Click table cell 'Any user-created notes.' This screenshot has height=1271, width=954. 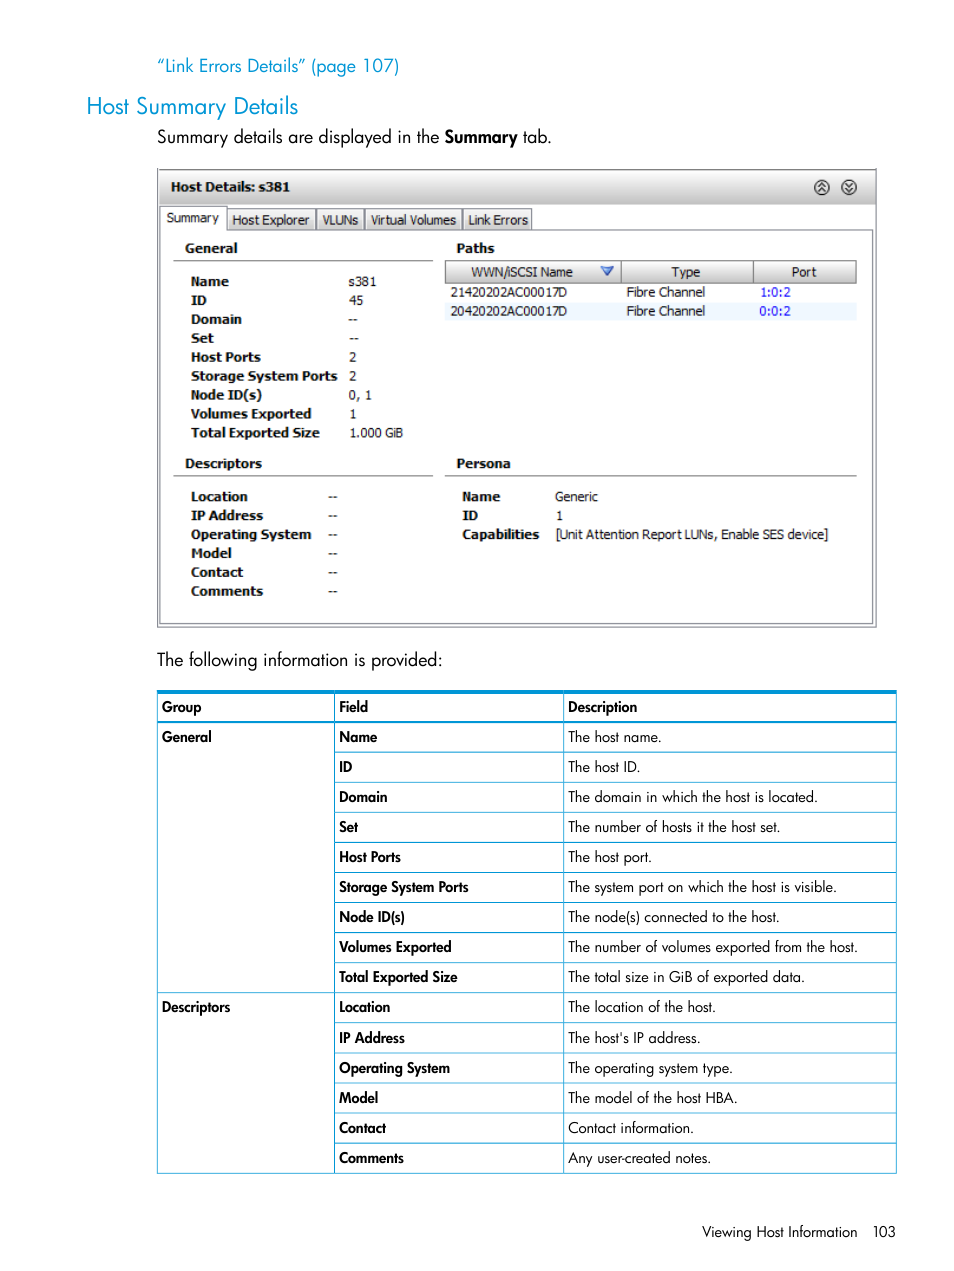730,1158
